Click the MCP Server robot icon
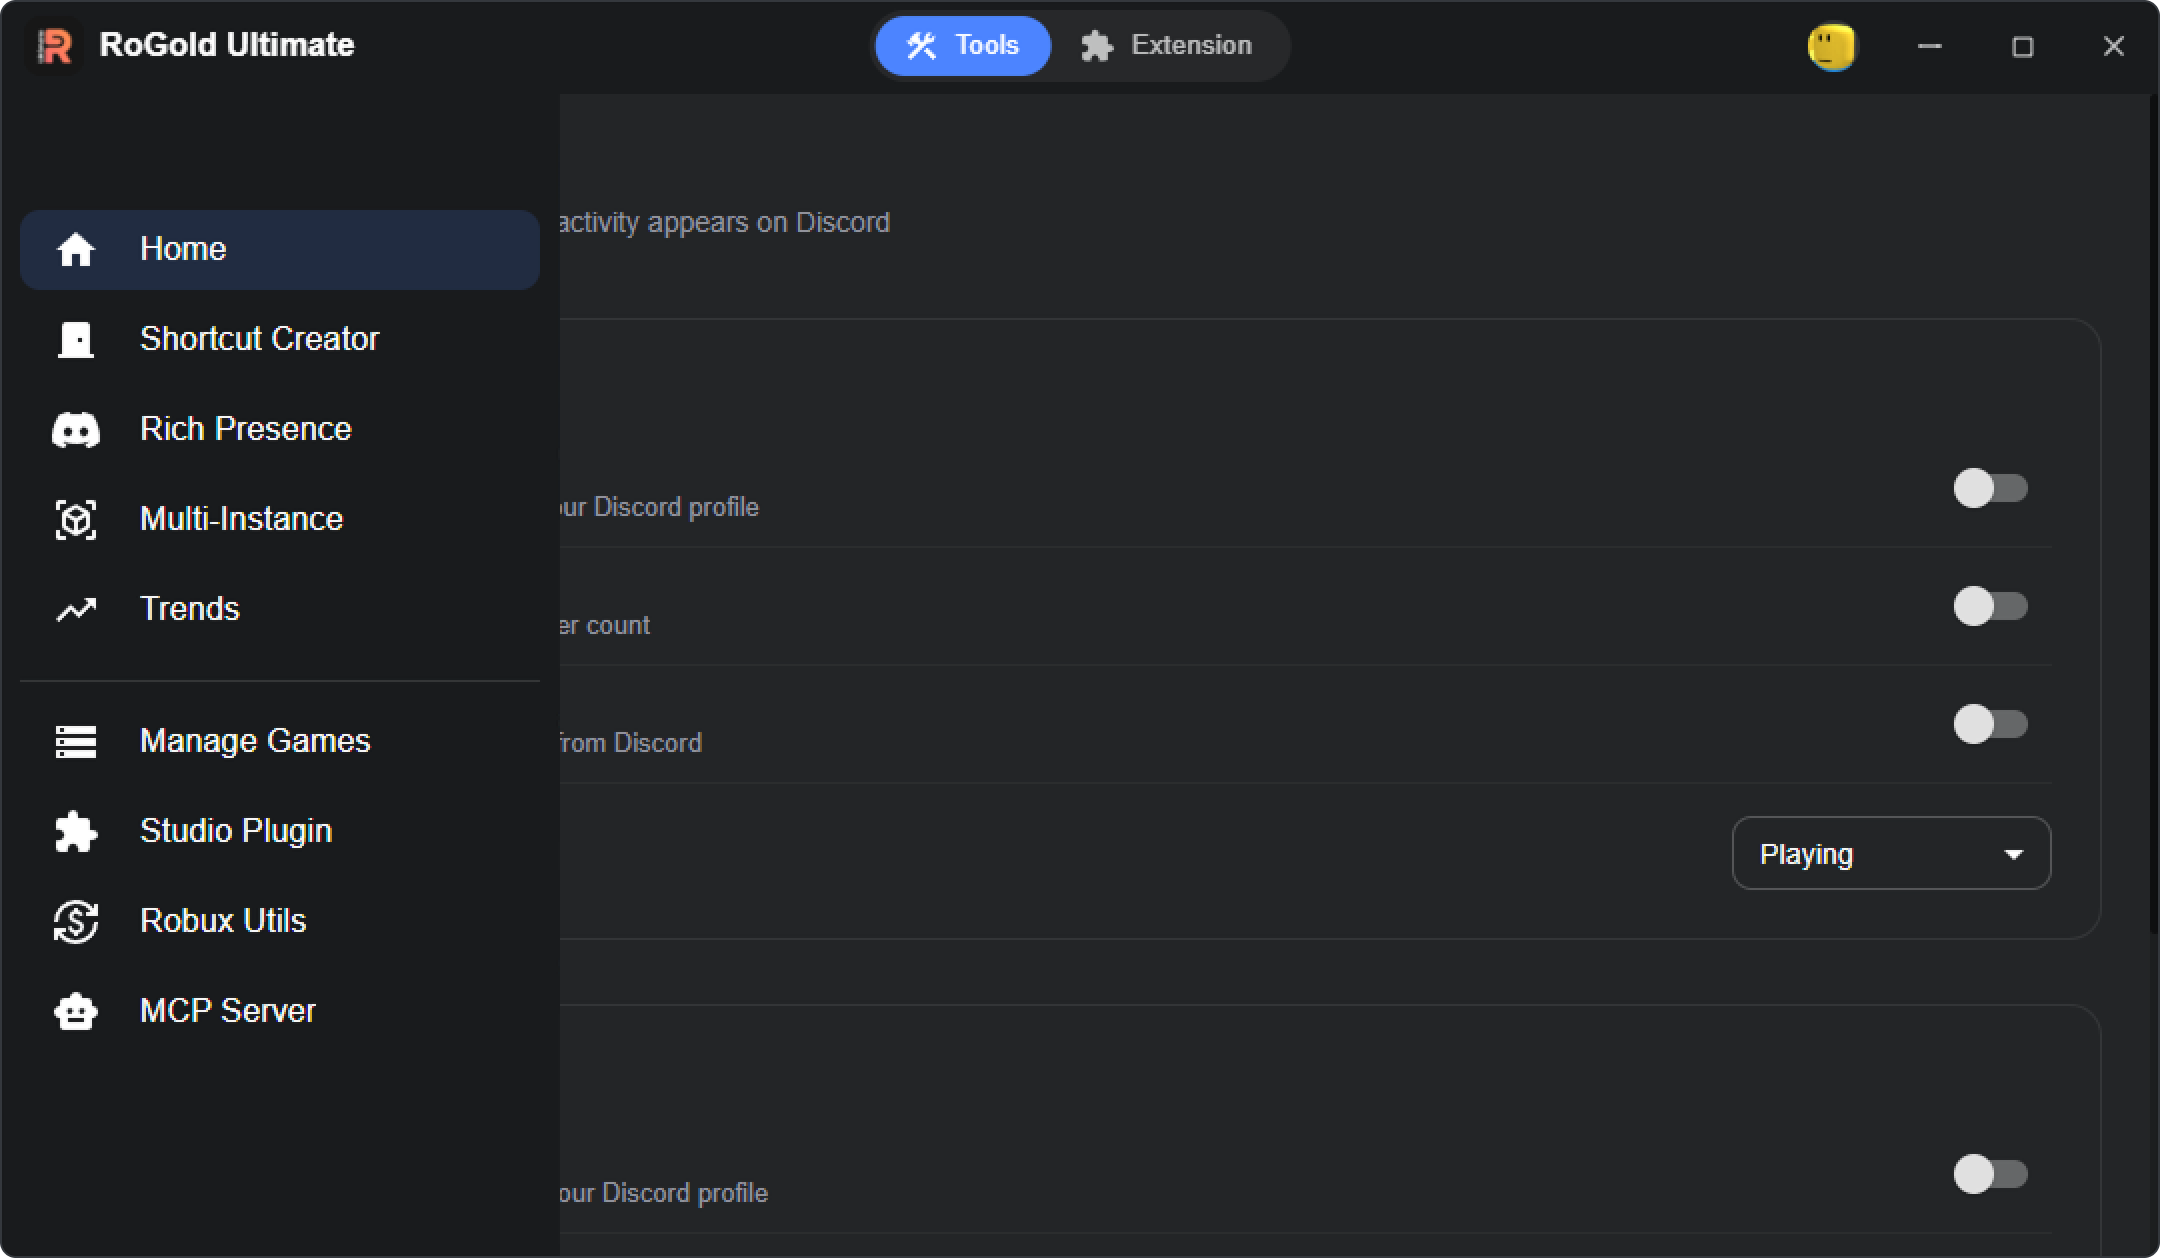The height and width of the screenshot is (1258, 2160). [76, 1011]
